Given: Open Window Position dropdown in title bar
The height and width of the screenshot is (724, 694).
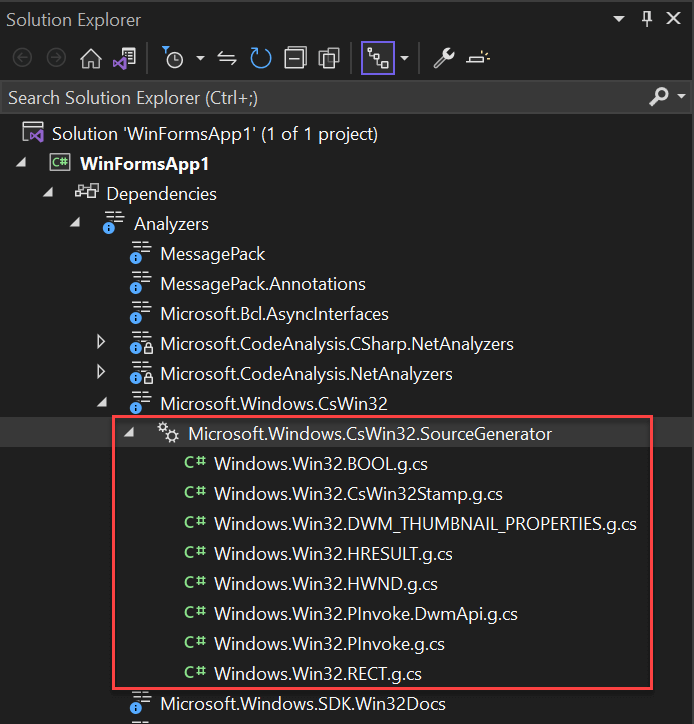Looking at the screenshot, I should 620,19.
